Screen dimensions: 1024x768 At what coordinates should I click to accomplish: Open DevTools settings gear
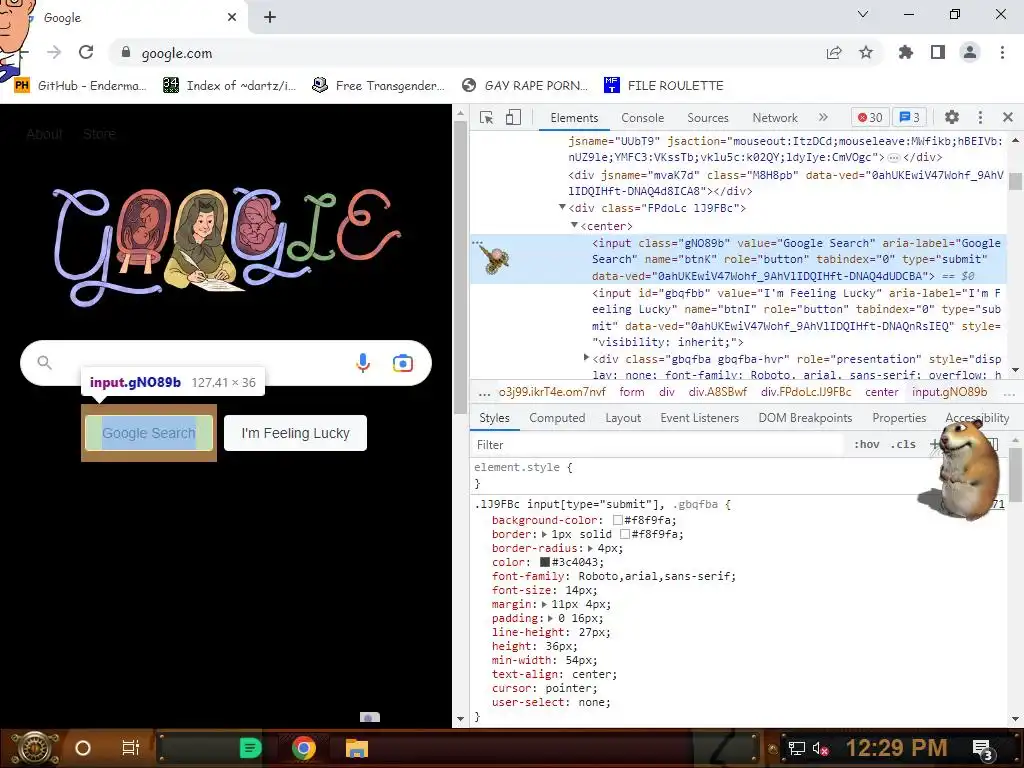point(952,118)
